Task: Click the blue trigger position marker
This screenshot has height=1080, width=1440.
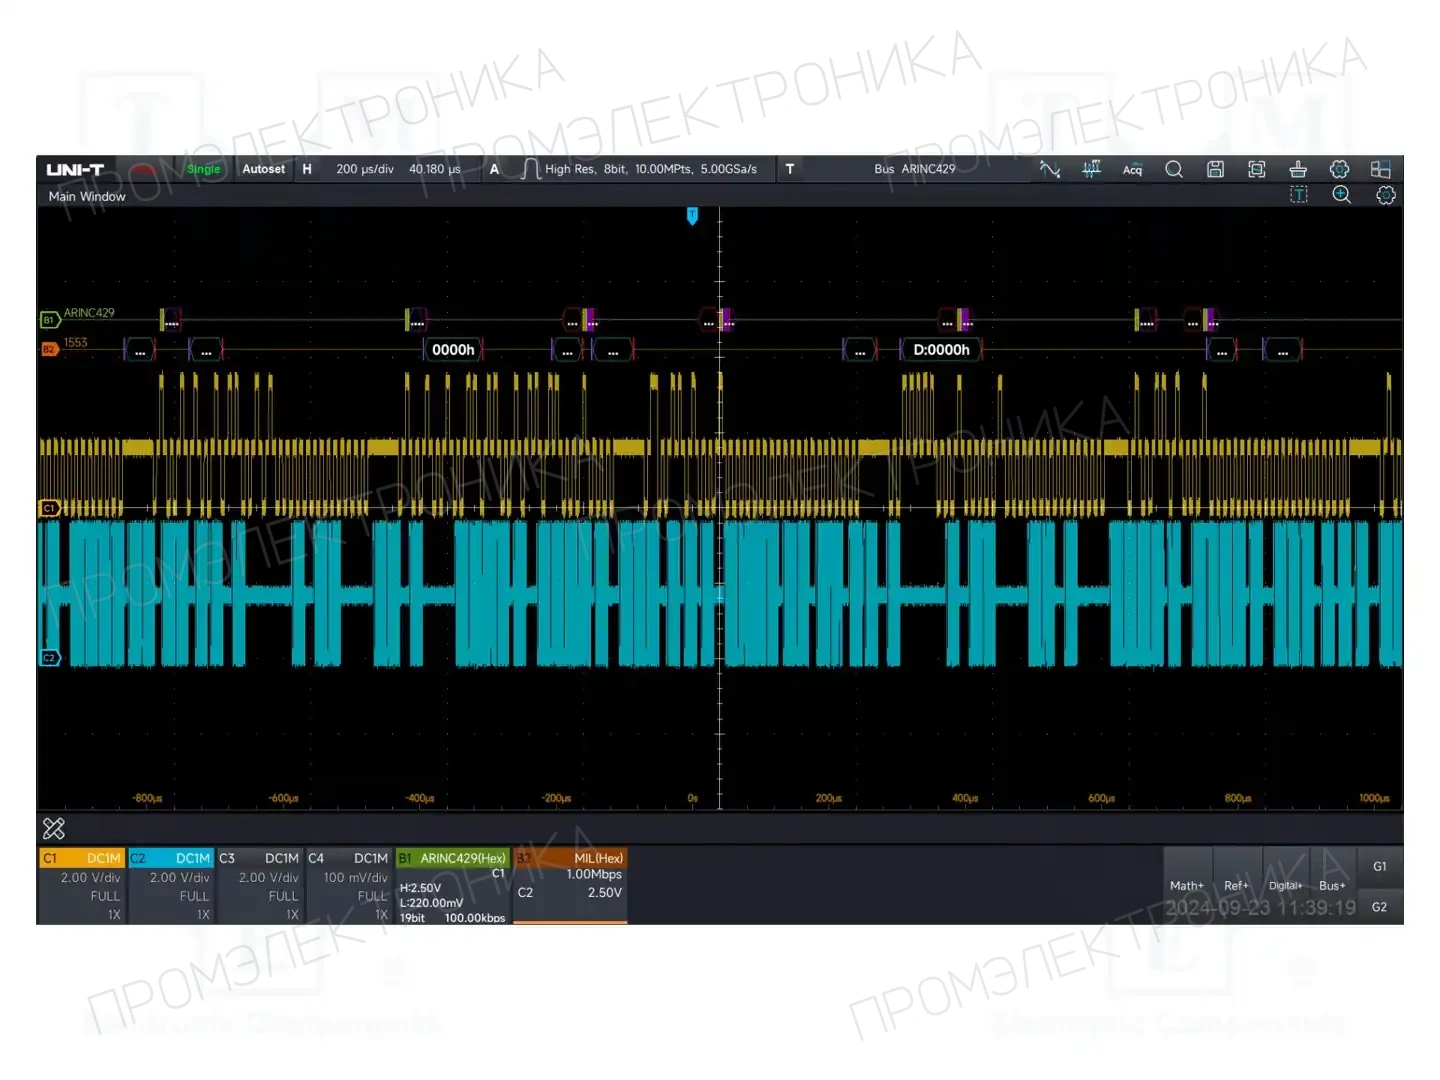Action: tap(692, 216)
